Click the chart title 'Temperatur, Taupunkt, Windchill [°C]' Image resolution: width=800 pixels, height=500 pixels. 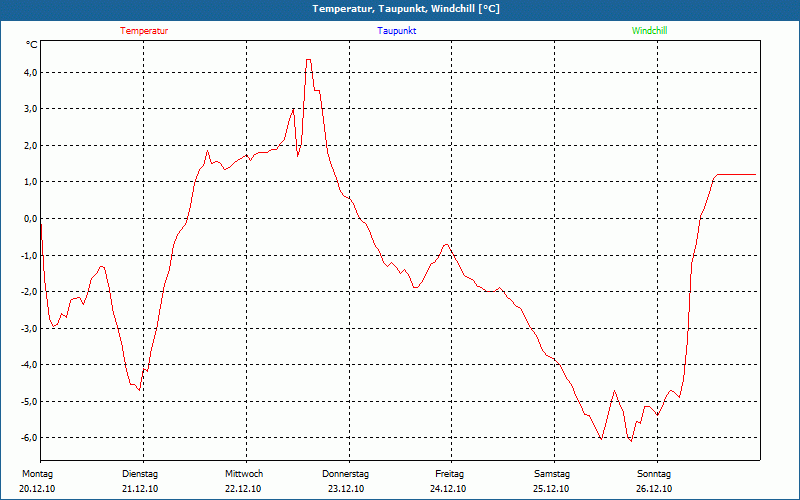(406, 9)
